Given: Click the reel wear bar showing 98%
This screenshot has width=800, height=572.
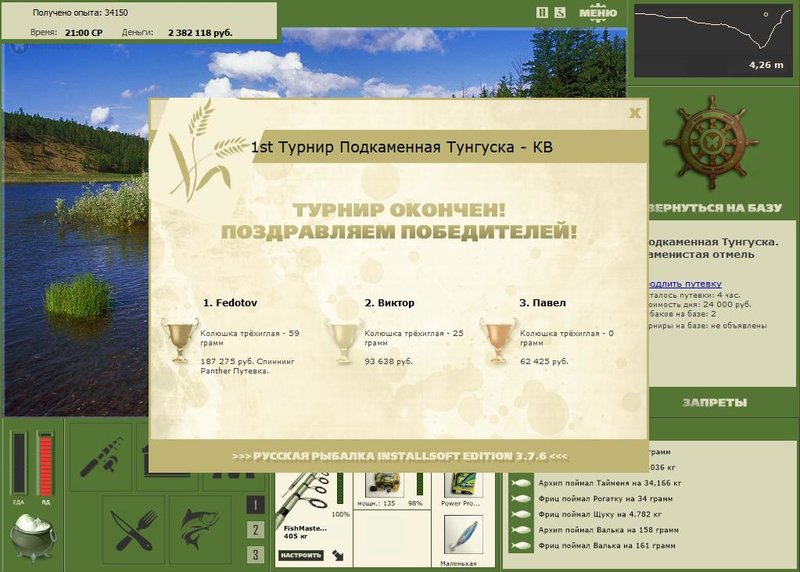Looking at the screenshot, I should 420,484.
